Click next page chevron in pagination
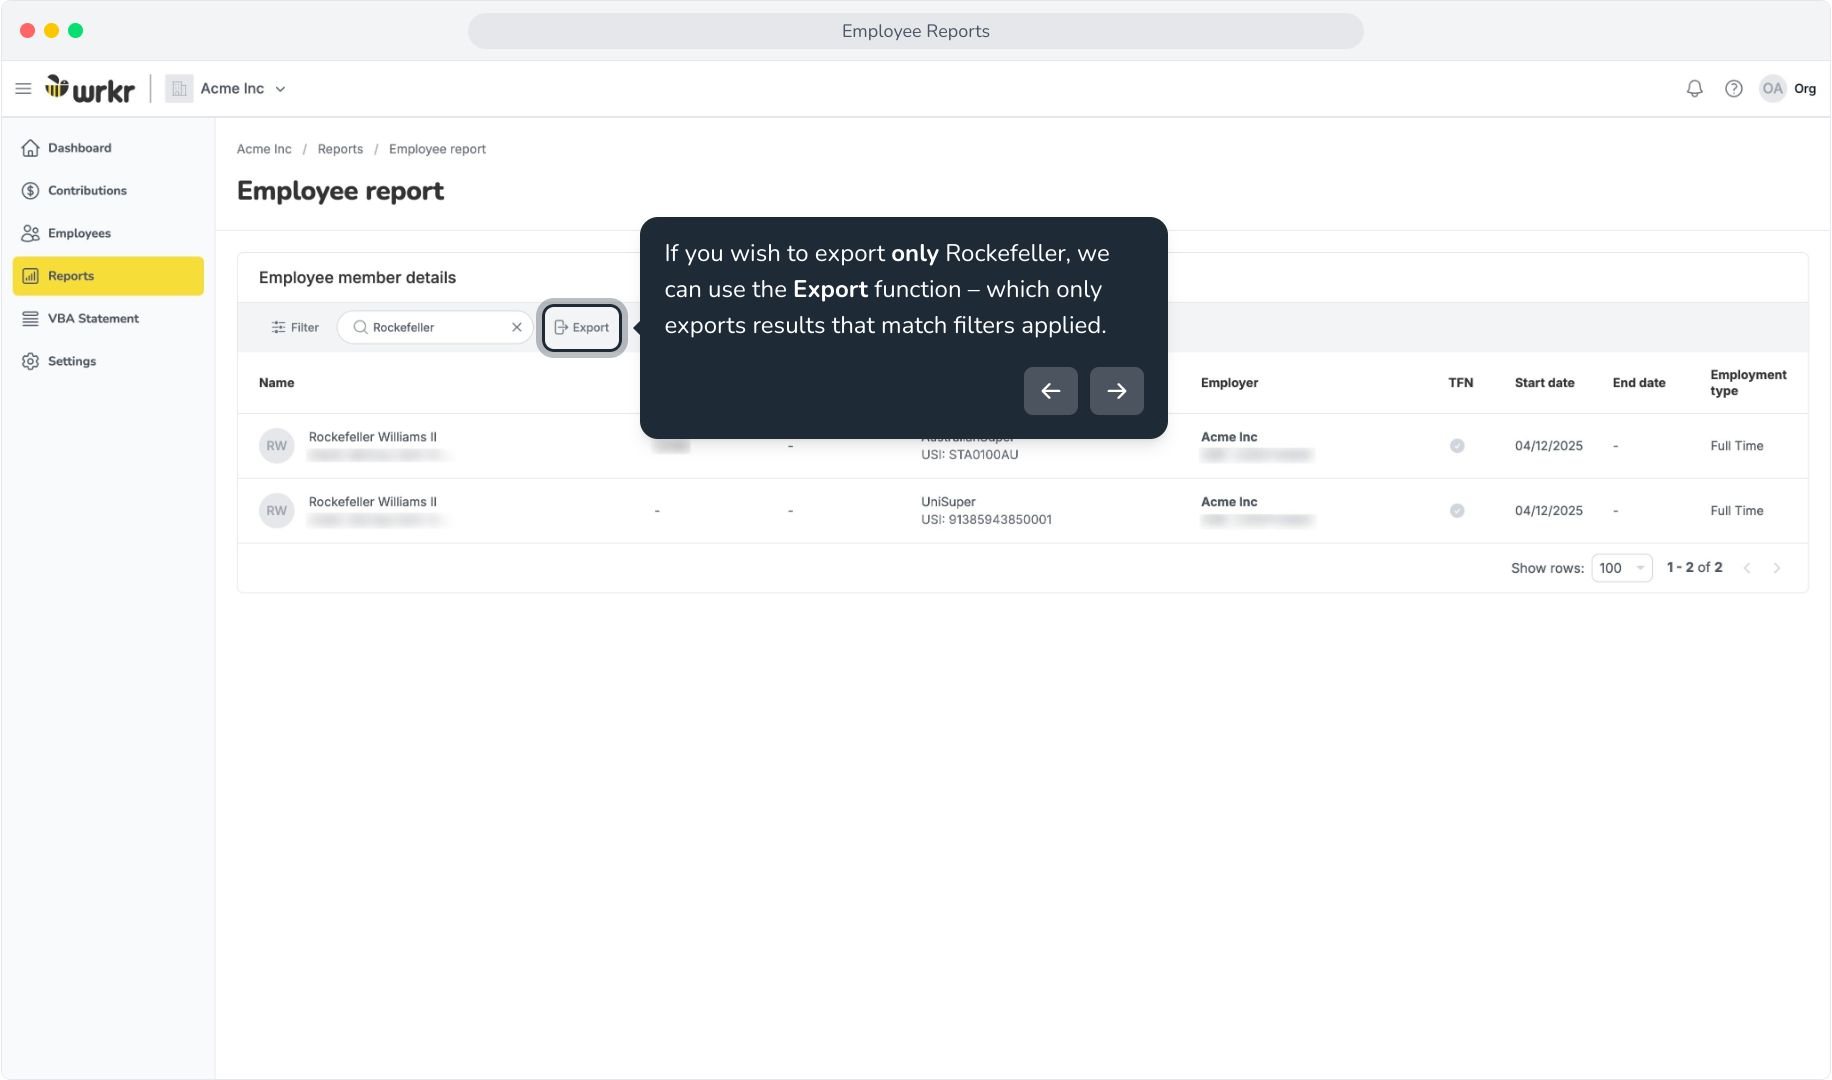 (x=1777, y=568)
